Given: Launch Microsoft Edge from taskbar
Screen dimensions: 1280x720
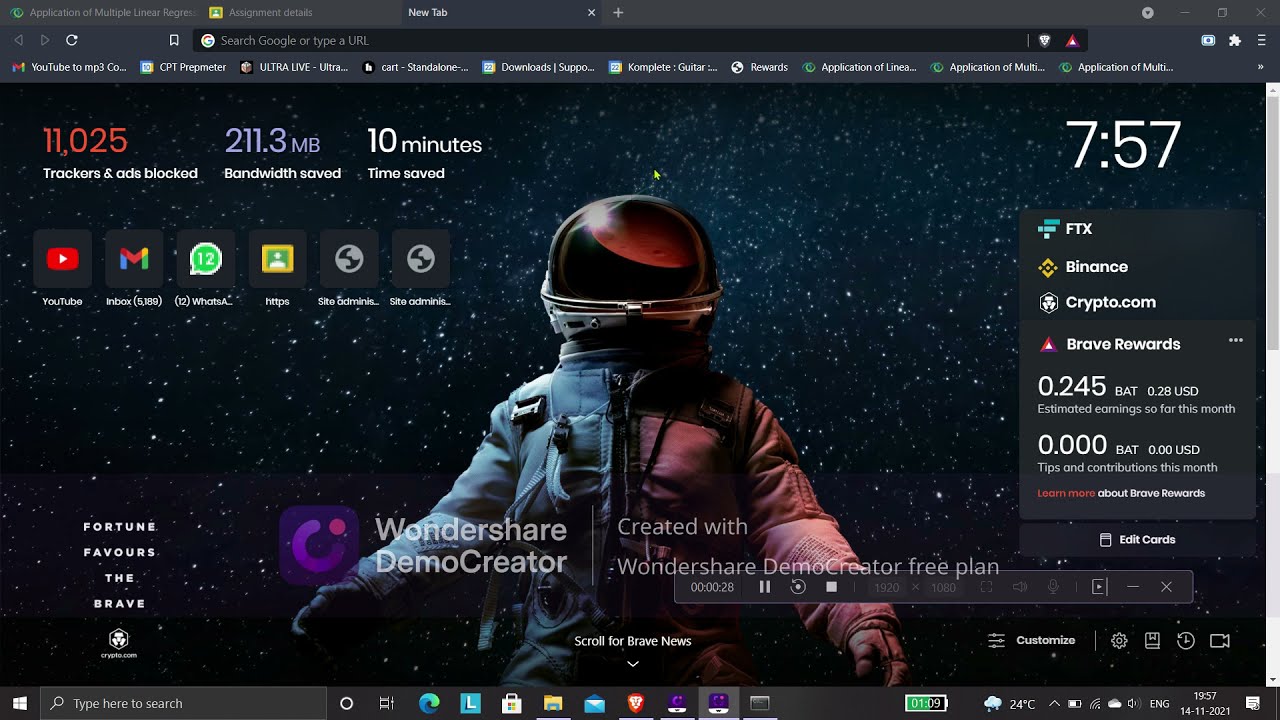Looking at the screenshot, I should click(429, 703).
